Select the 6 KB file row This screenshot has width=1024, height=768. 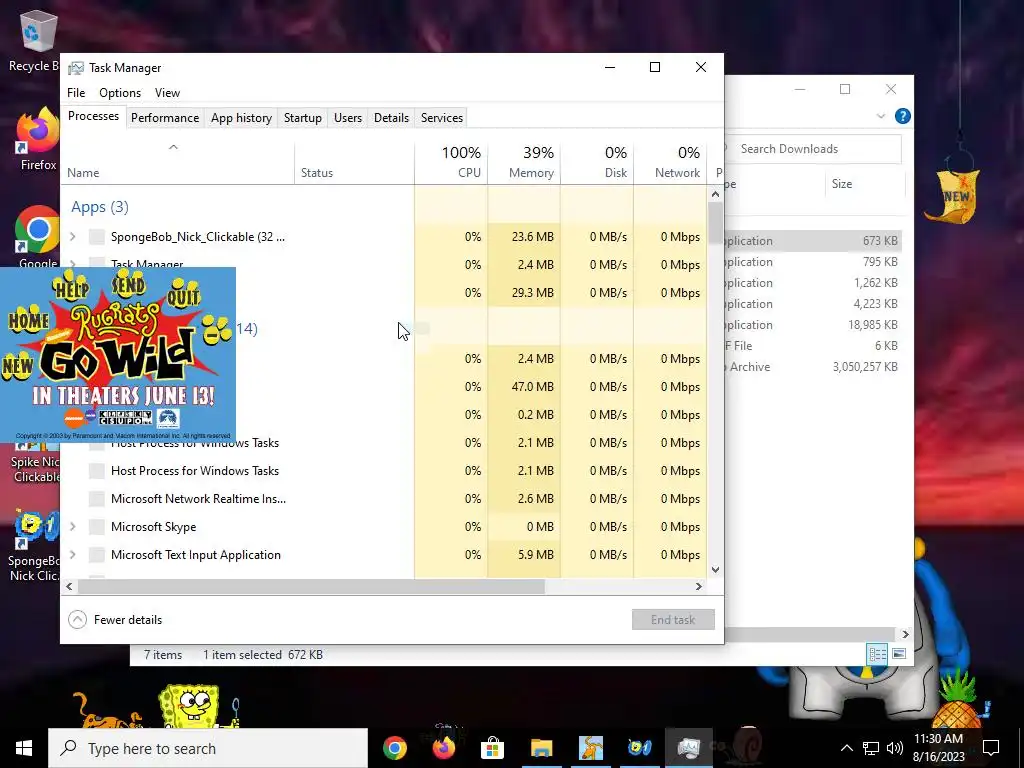814,345
